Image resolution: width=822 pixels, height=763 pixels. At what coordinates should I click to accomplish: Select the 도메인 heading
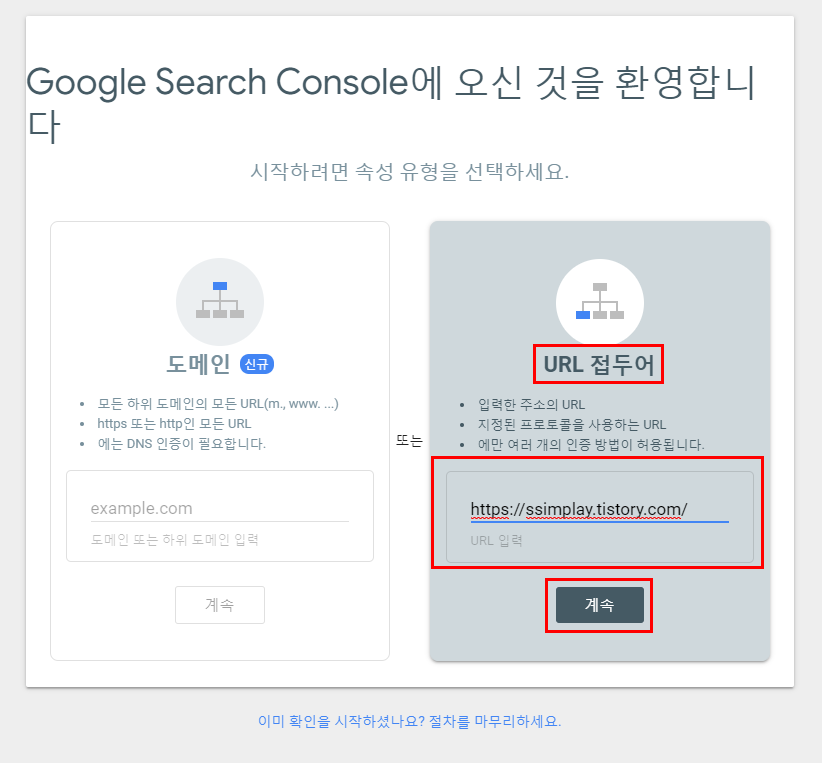(x=198, y=364)
